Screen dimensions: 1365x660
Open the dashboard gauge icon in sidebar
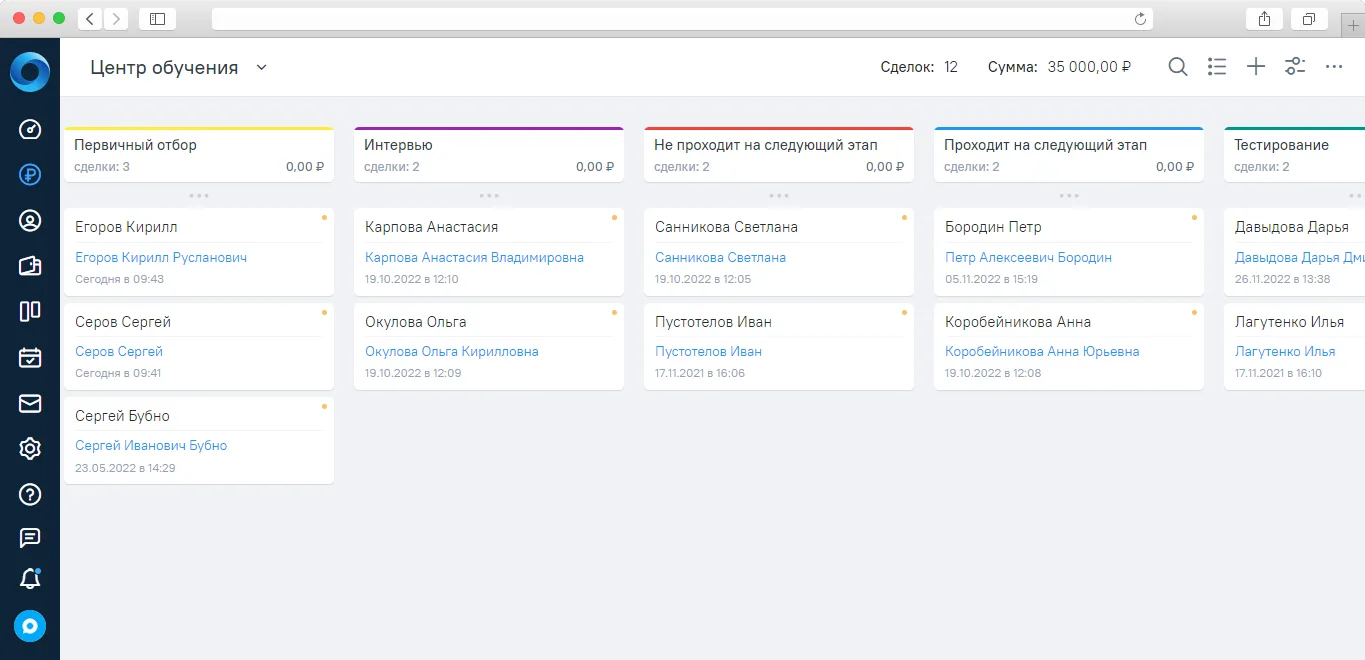point(30,129)
